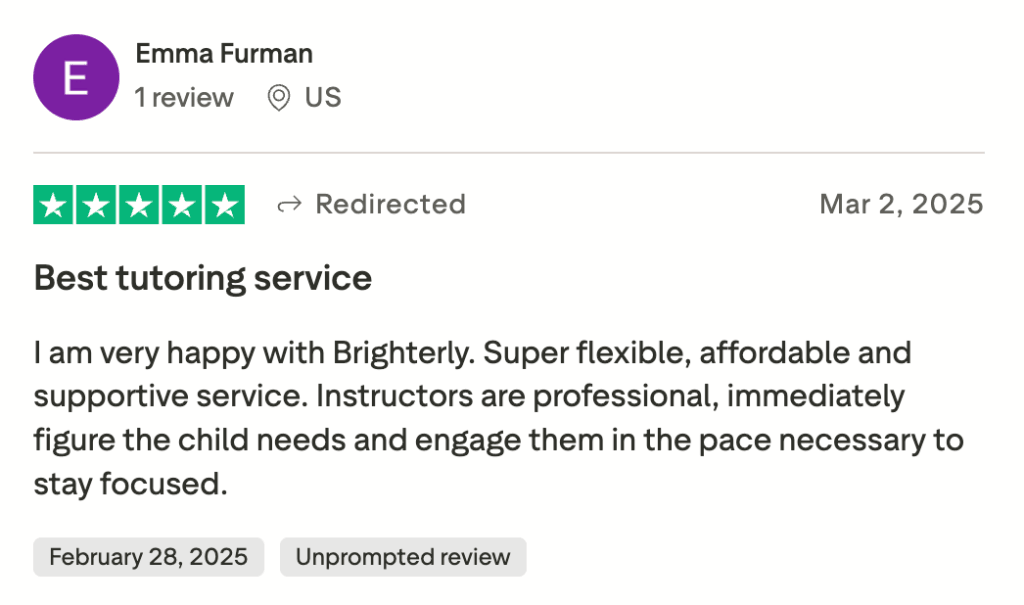Click the "Redirected" label
Image resolution: width=1024 pixels, height=605 pixels.
pos(390,205)
